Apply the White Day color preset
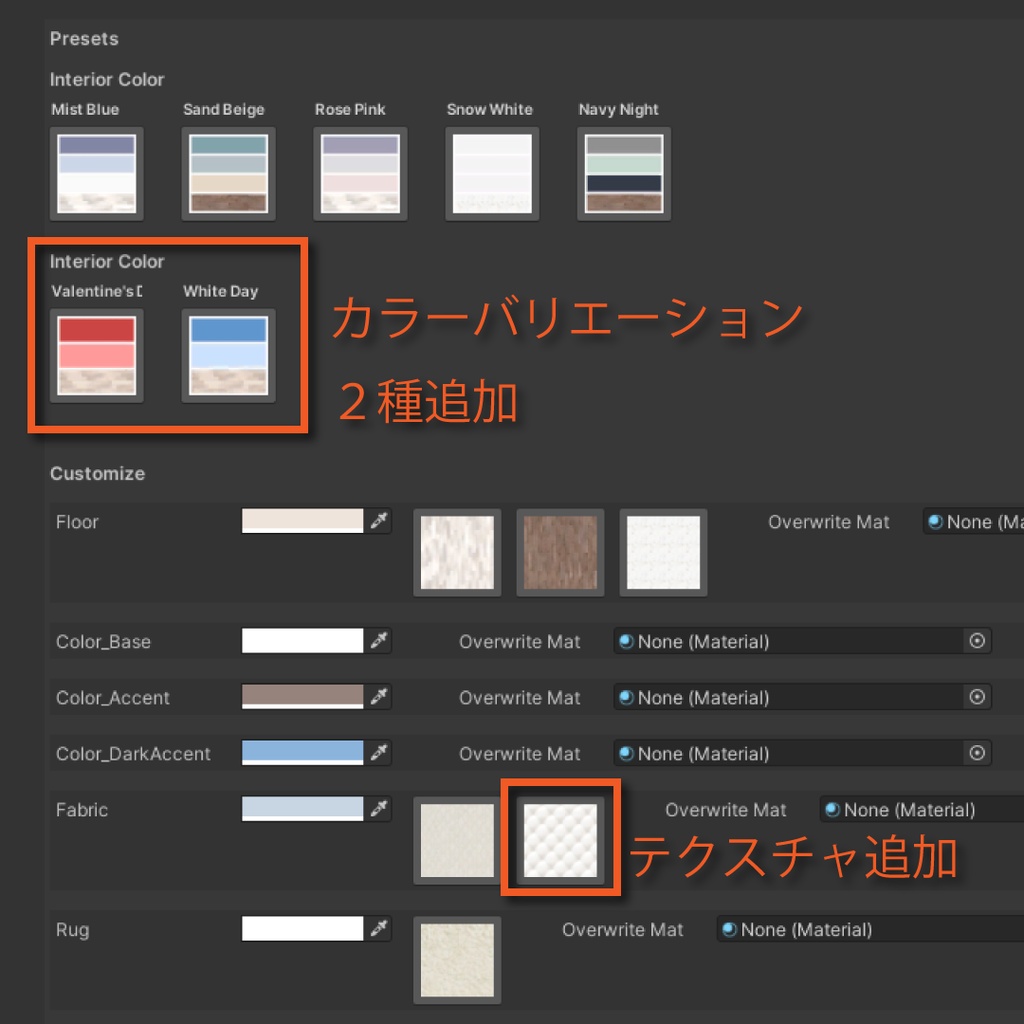 pos(228,355)
